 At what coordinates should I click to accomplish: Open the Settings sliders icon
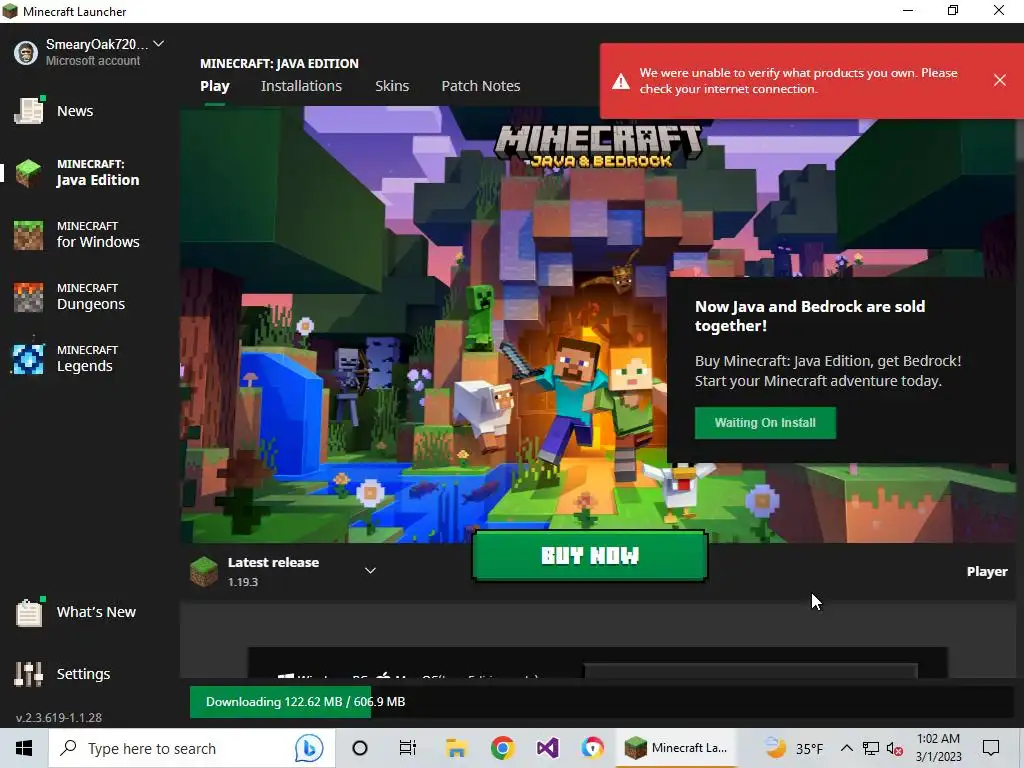[29, 674]
